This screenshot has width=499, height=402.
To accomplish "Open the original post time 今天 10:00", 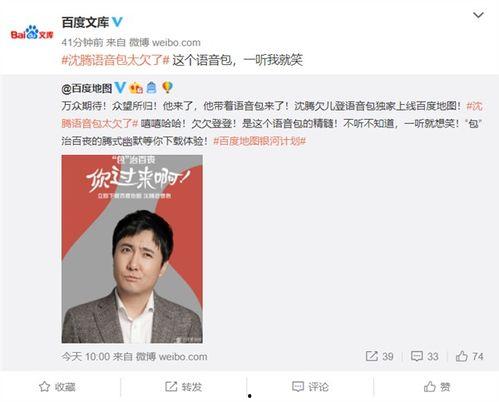I will pyautogui.click(x=86, y=357).
